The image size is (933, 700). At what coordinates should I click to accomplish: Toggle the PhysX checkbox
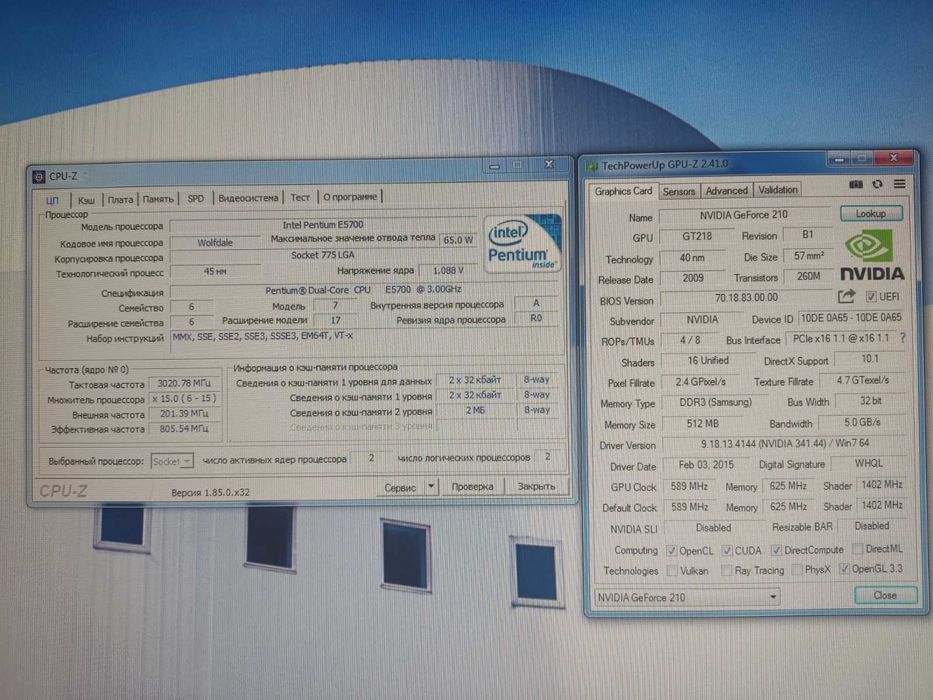(x=797, y=570)
